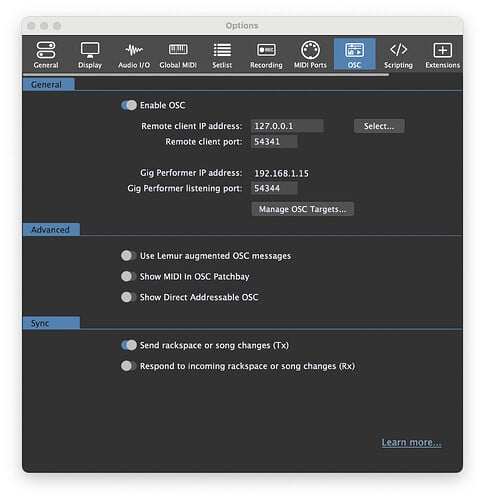Select the OSC options icon

point(354,54)
